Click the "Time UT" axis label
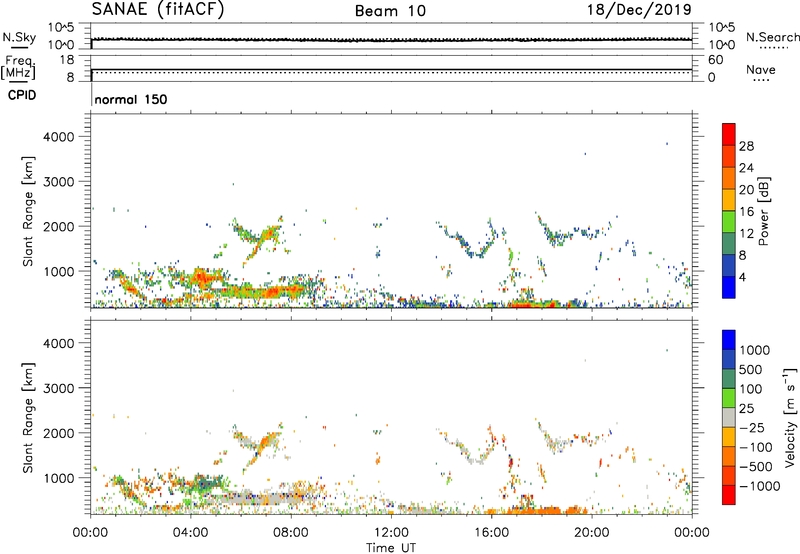800x554 pixels. (391, 548)
